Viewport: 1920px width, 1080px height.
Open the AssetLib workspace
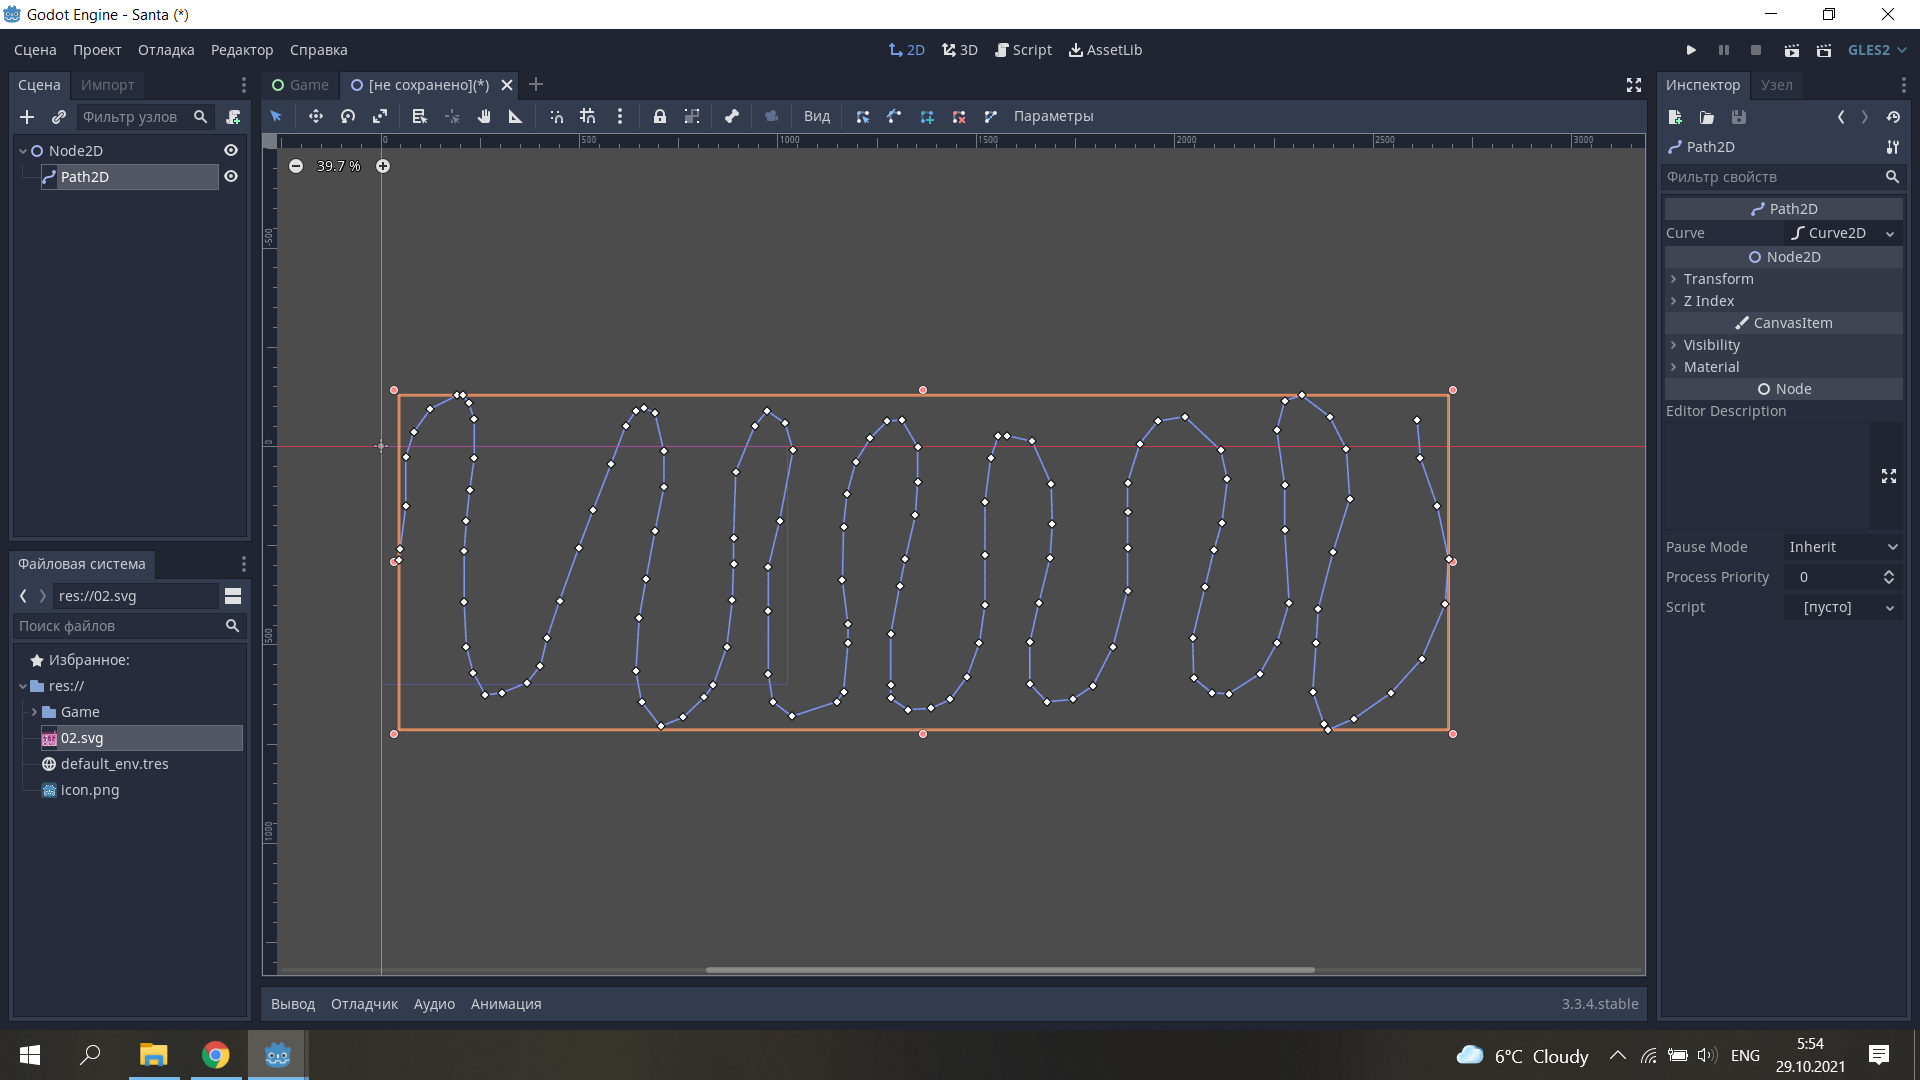tap(1104, 50)
